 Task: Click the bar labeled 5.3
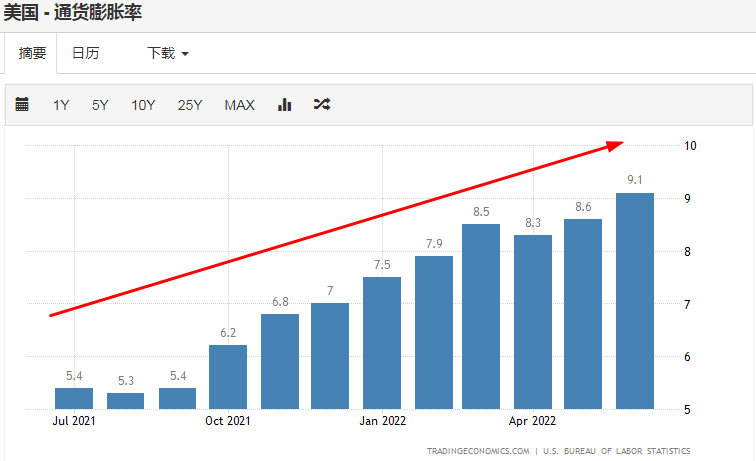125,401
